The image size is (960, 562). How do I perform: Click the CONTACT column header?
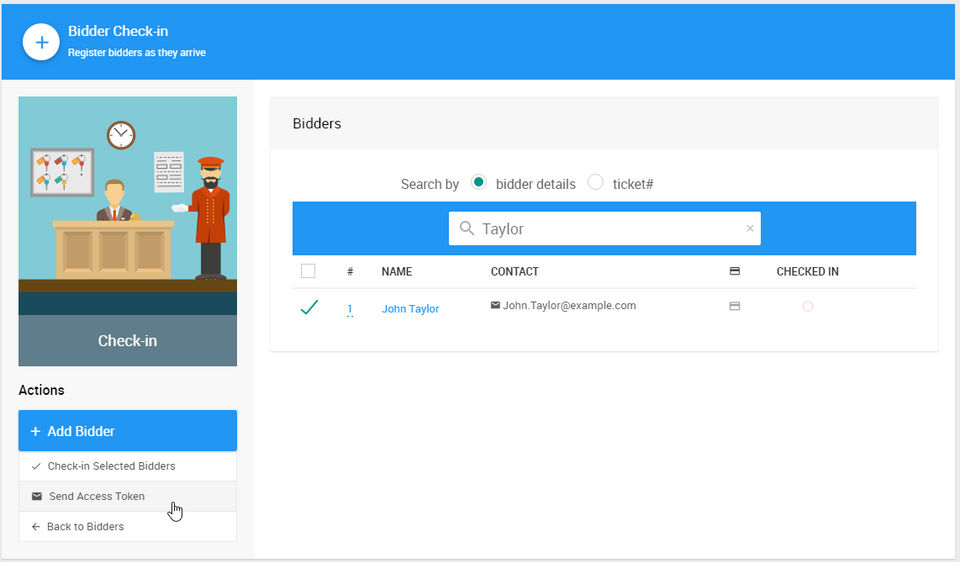tap(514, 271)
